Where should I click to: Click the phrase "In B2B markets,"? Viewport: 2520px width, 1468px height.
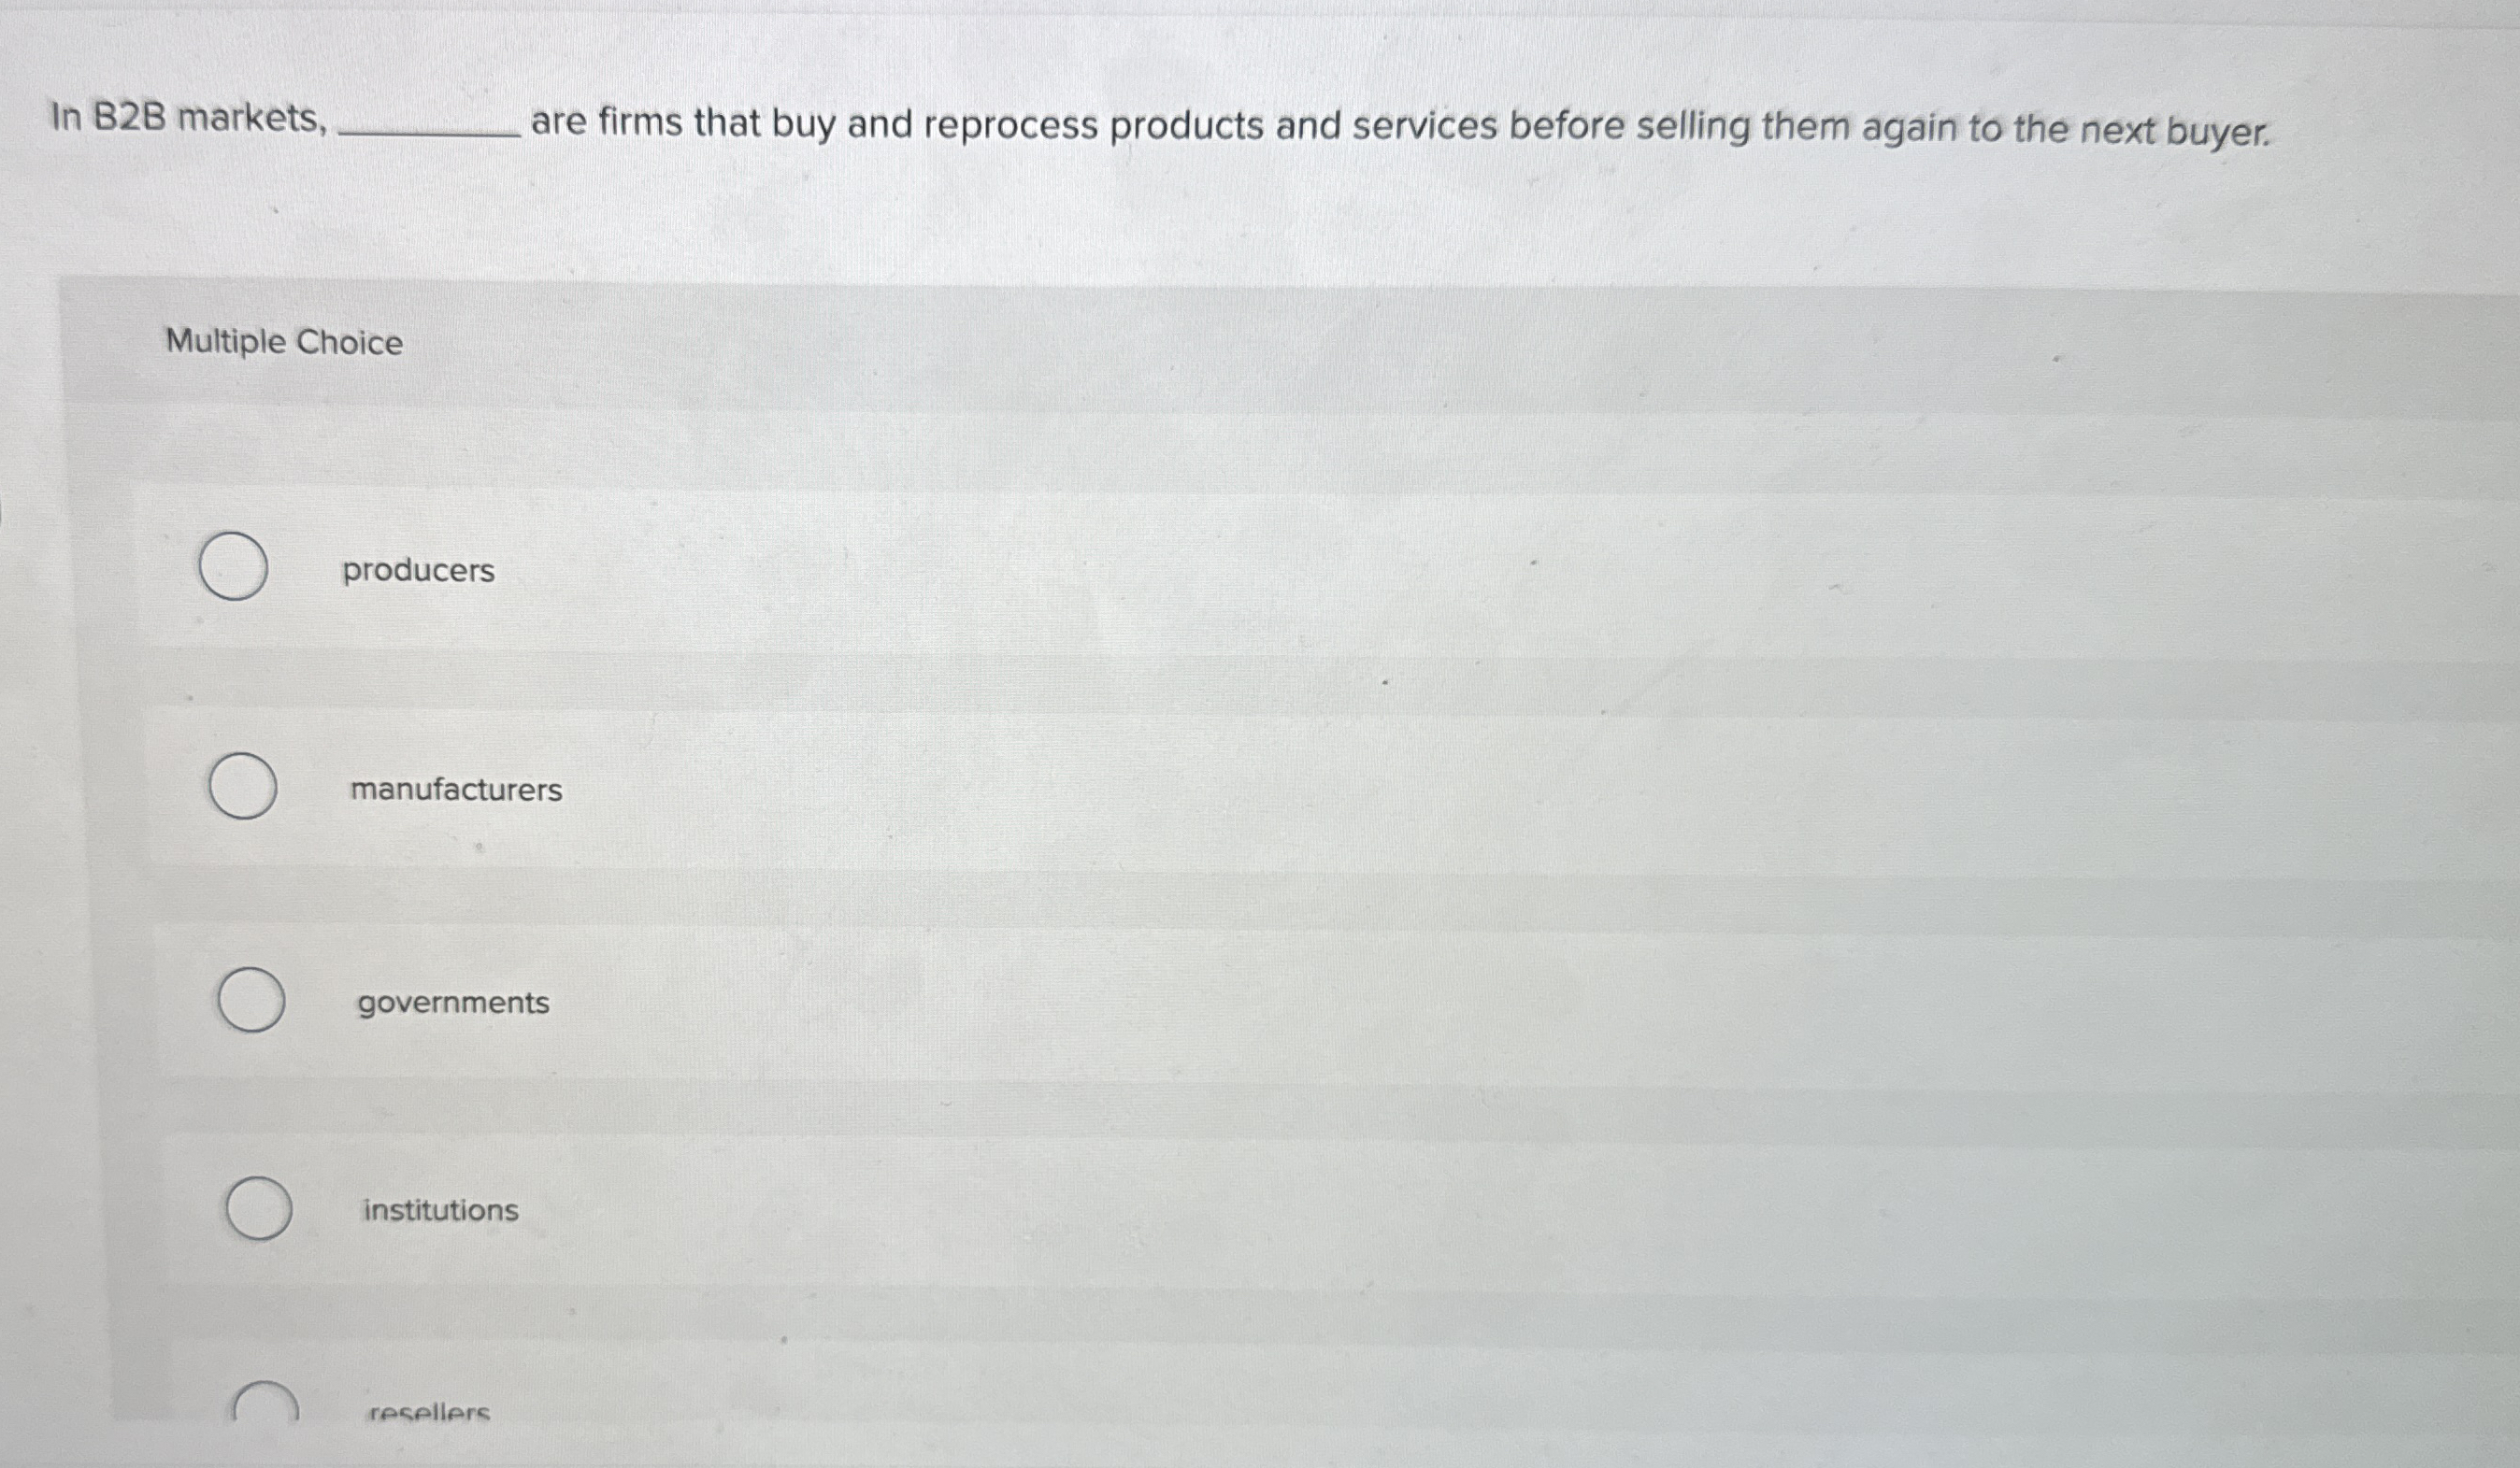[189, 119]
